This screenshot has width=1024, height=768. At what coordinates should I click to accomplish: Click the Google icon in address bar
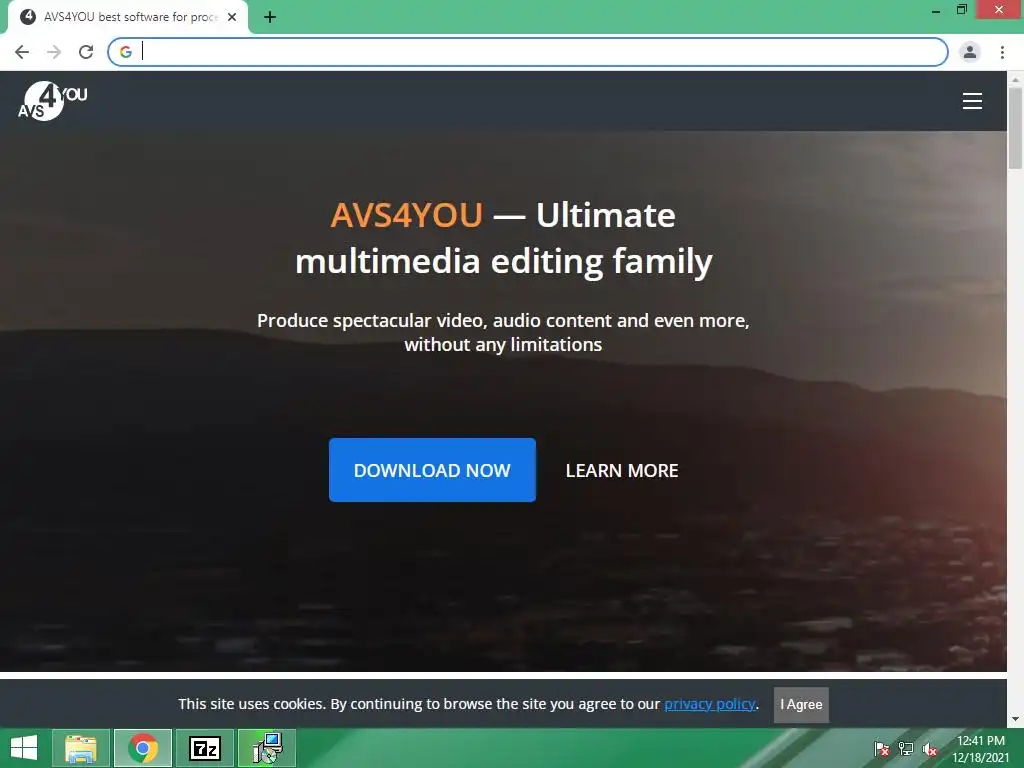126,52
